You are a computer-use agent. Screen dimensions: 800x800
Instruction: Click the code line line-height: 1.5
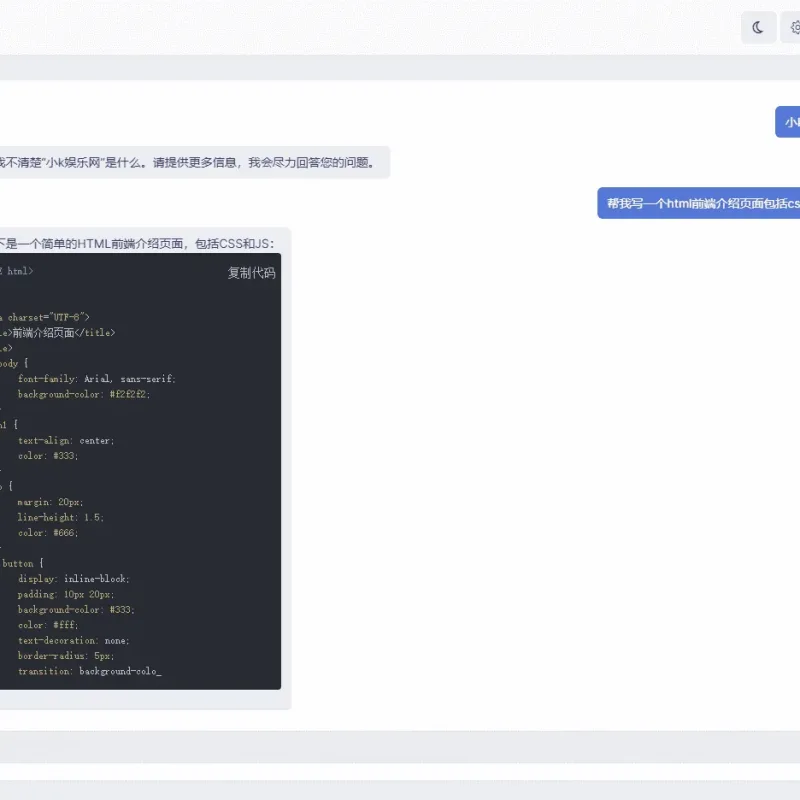(x=61, y=517)
